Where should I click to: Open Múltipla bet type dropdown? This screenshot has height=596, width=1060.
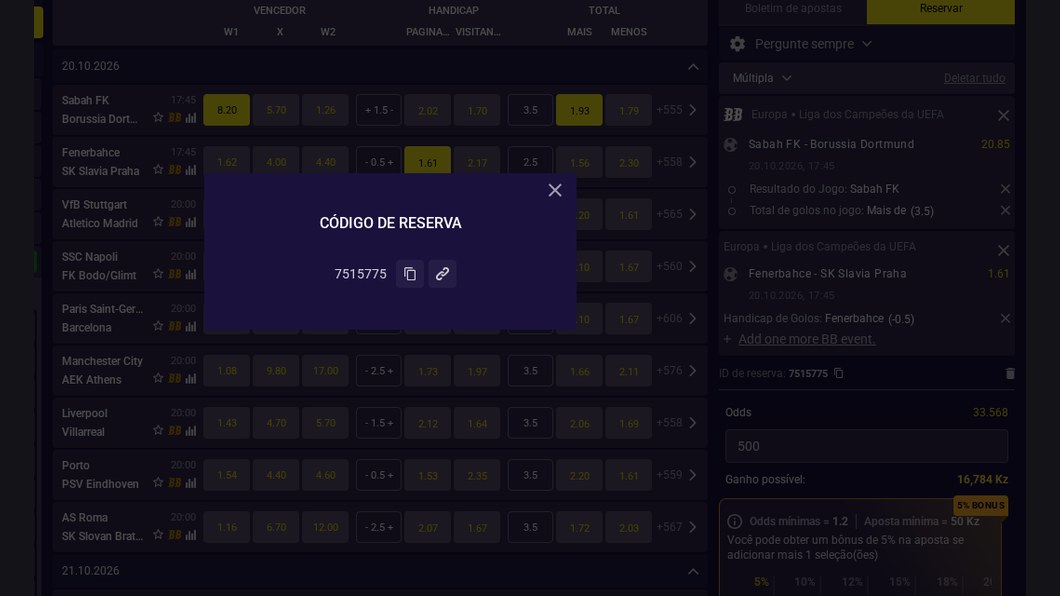click(762, 78)
